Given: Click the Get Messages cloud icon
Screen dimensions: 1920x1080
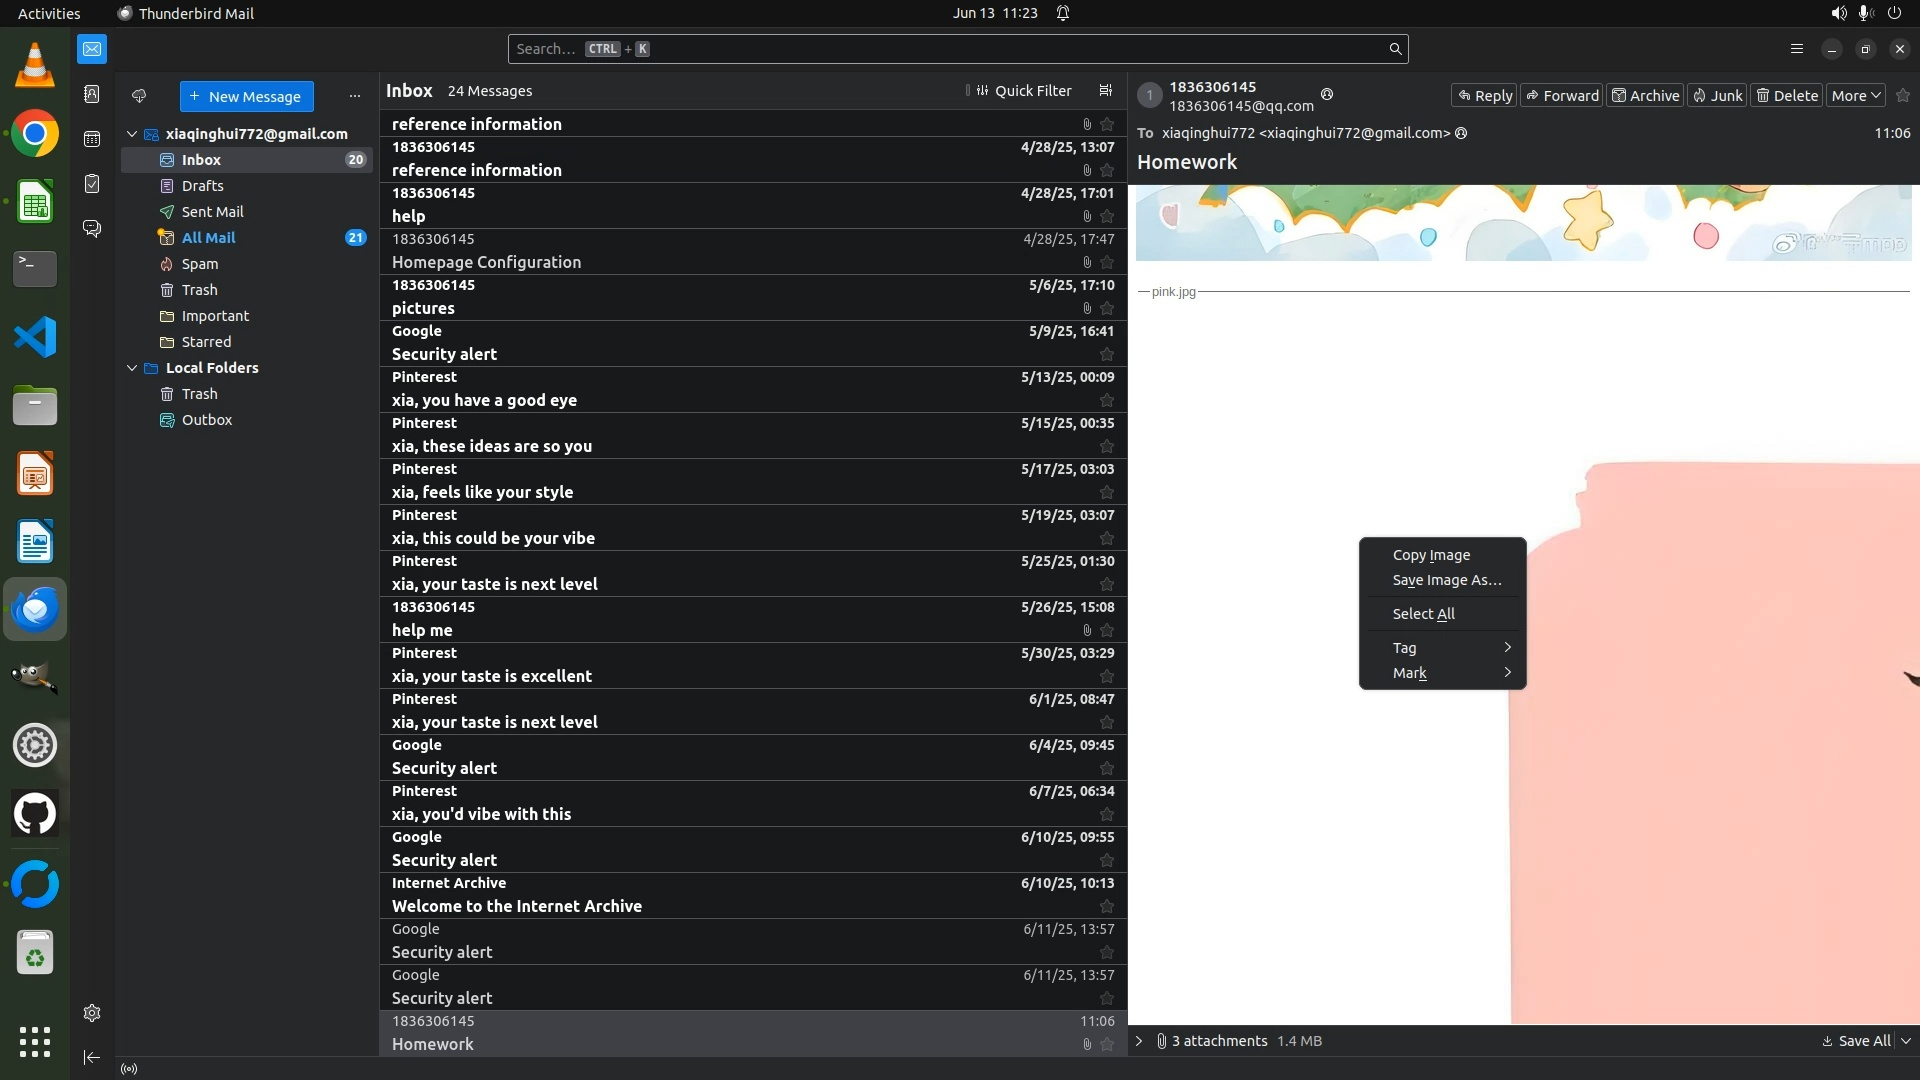Looking at the screenshot, I should click(139, 96).
